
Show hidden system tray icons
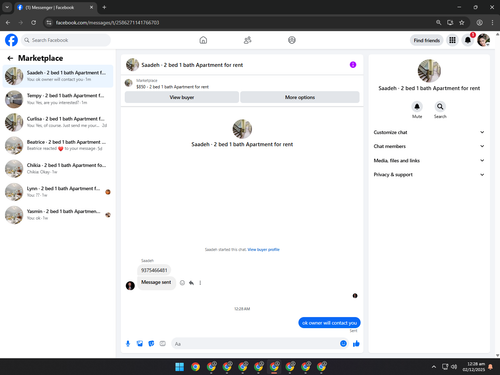pos(434,367)
